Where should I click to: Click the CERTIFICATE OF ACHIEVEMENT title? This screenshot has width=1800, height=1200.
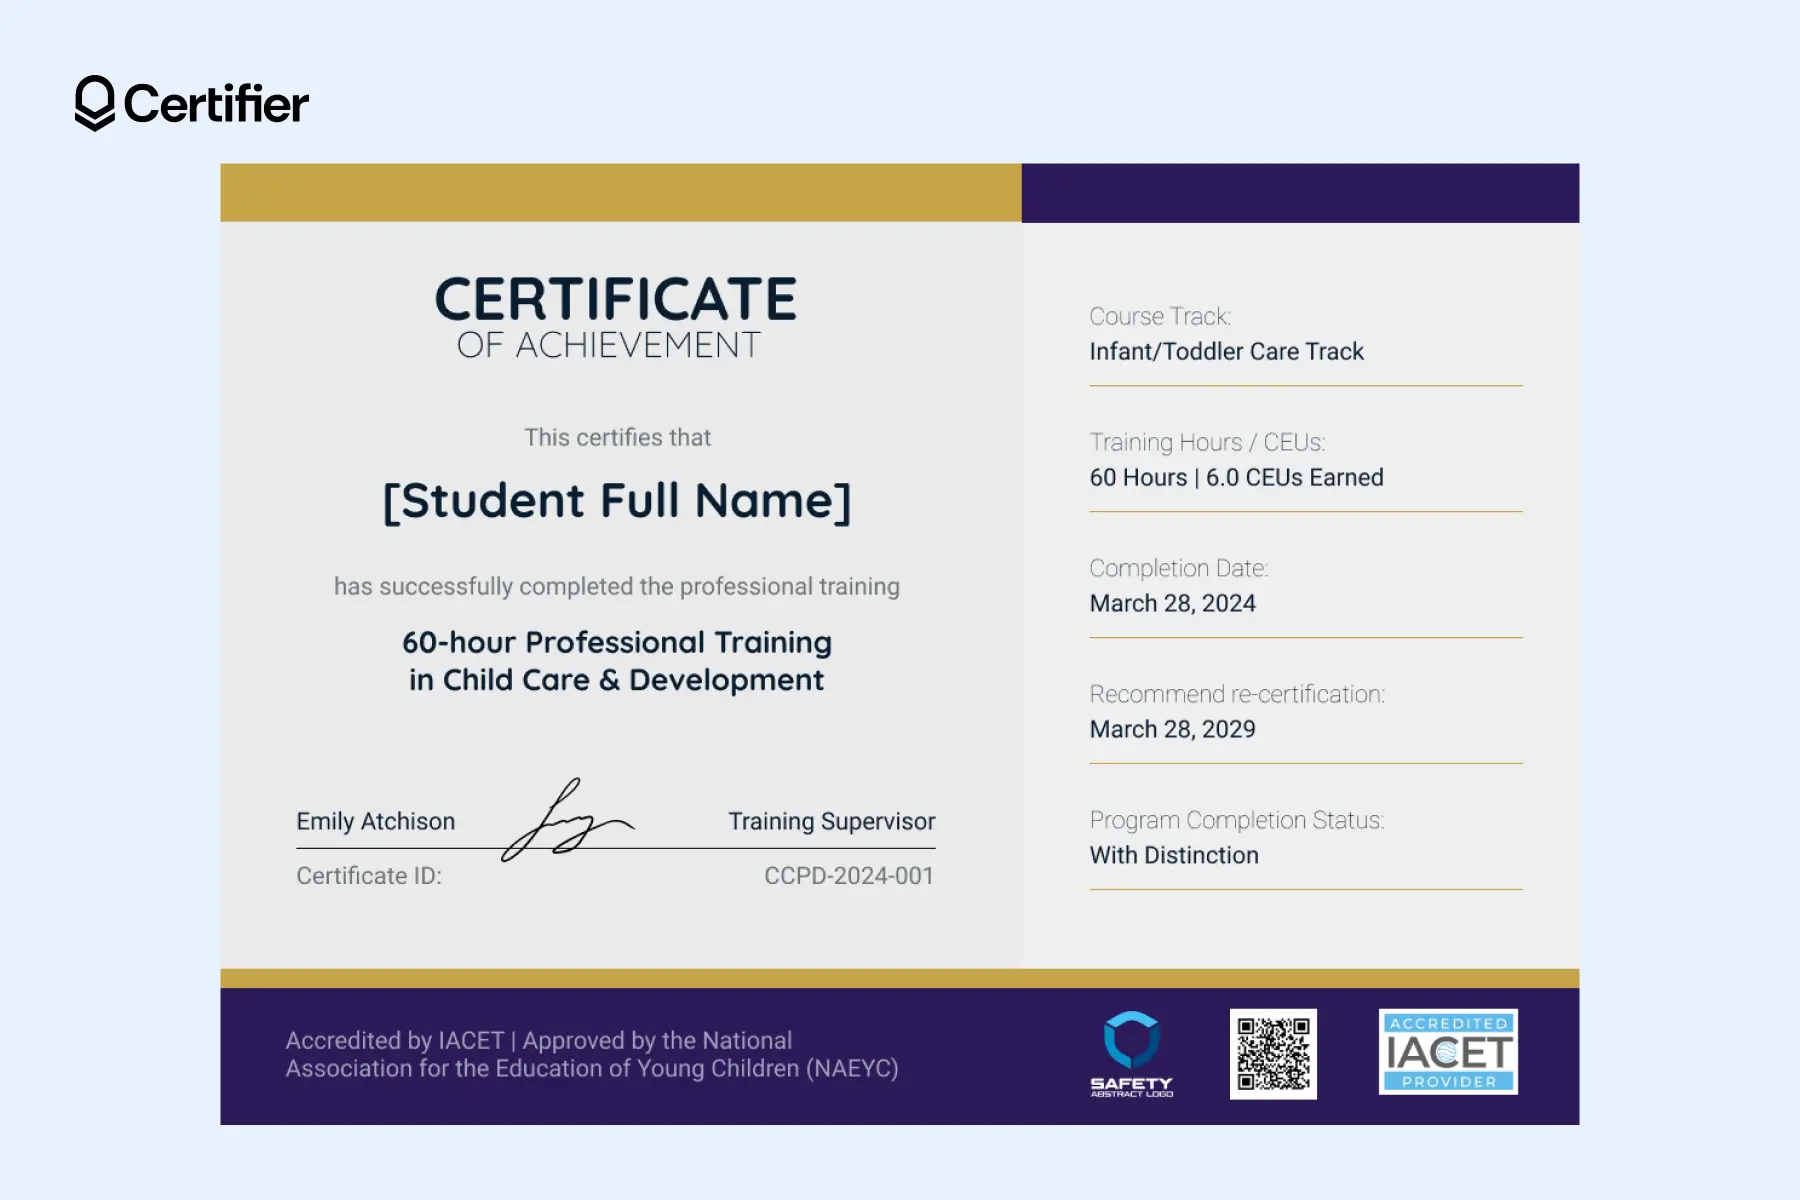[617, 315]
